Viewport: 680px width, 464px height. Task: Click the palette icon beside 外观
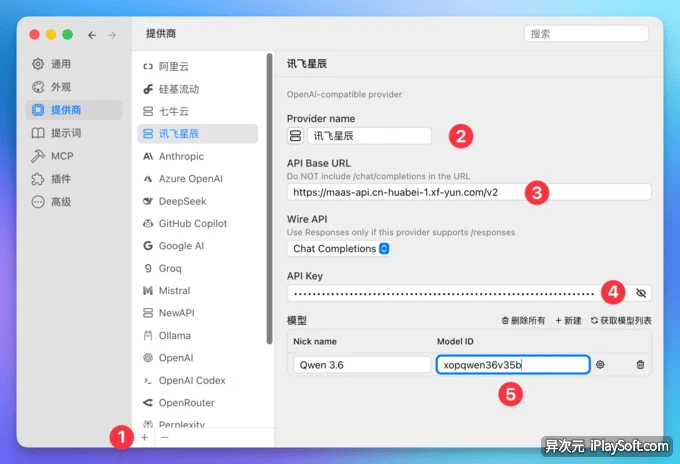coord(38,87)
